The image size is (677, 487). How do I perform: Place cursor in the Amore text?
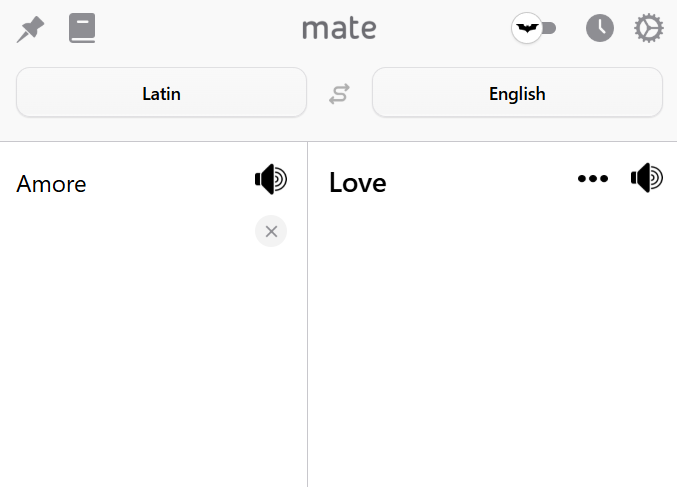pyautogui.click(x=51, y=184)
